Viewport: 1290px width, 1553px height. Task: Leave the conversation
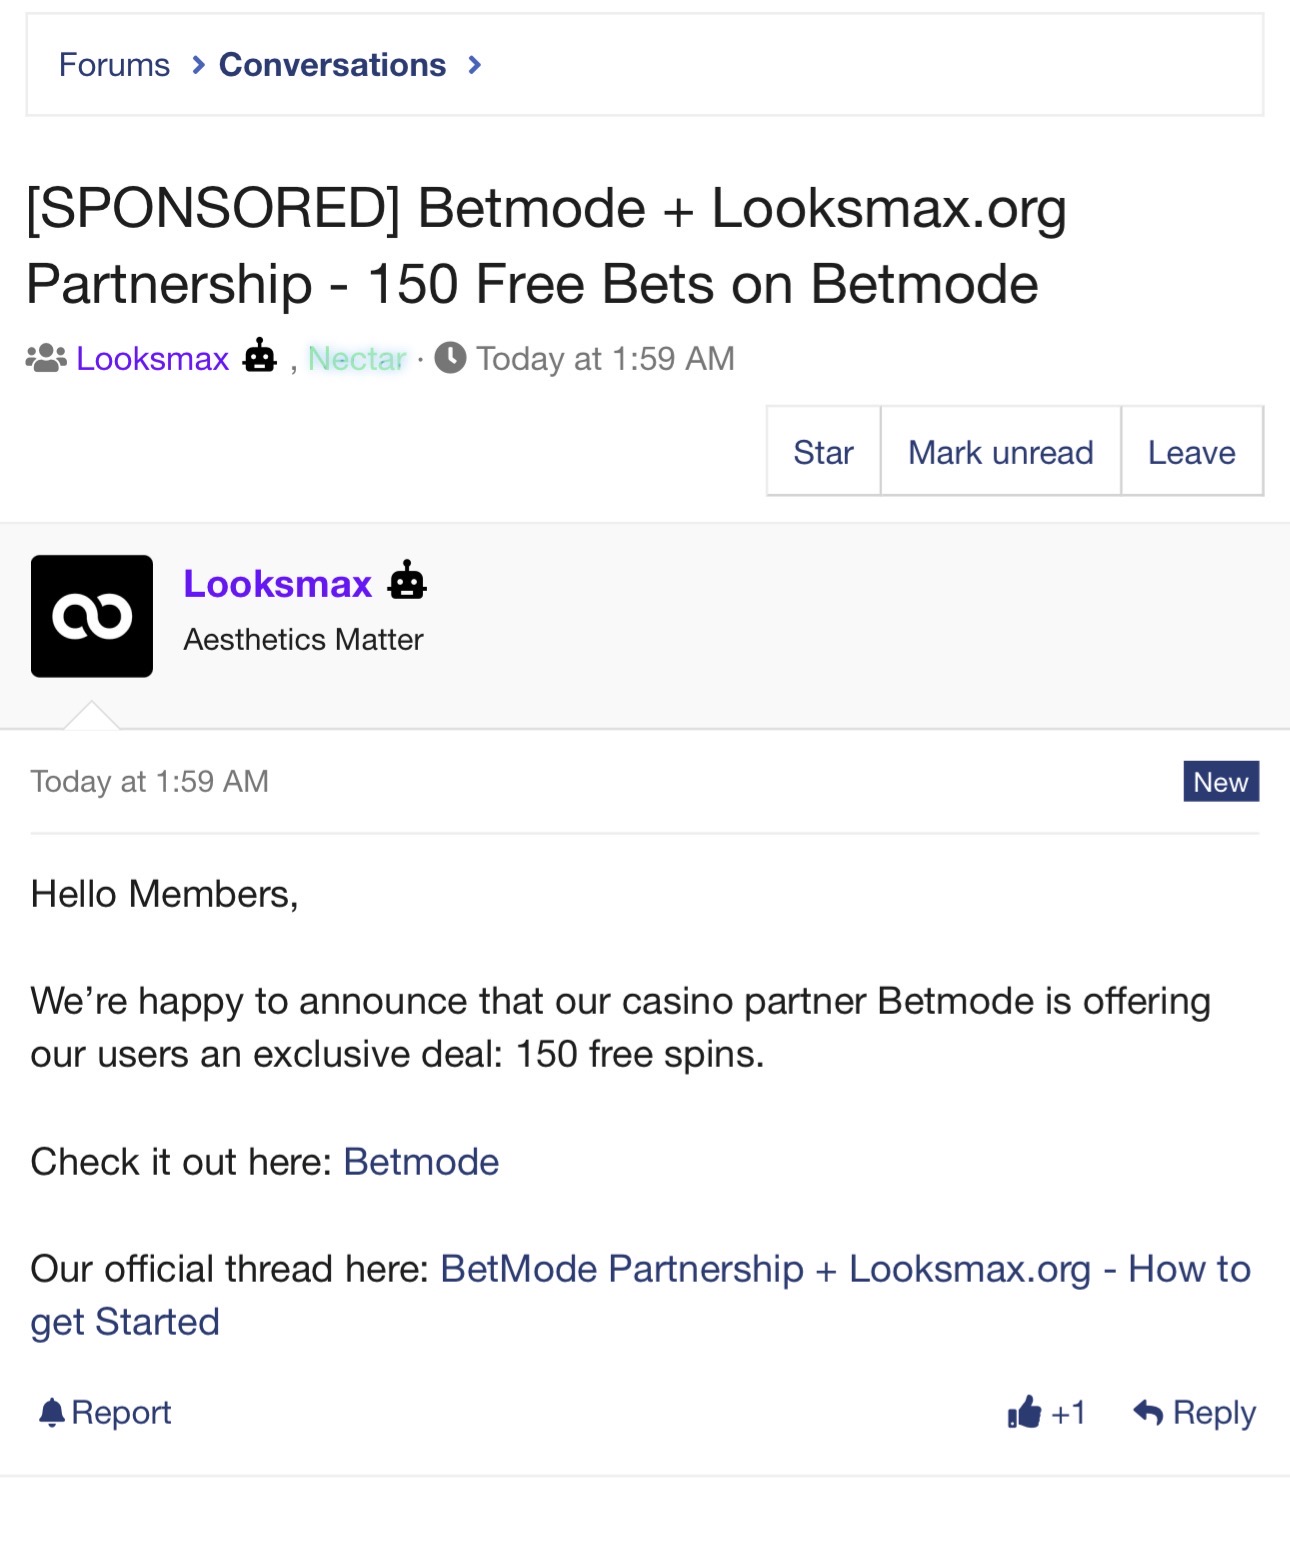[1191, 452]
